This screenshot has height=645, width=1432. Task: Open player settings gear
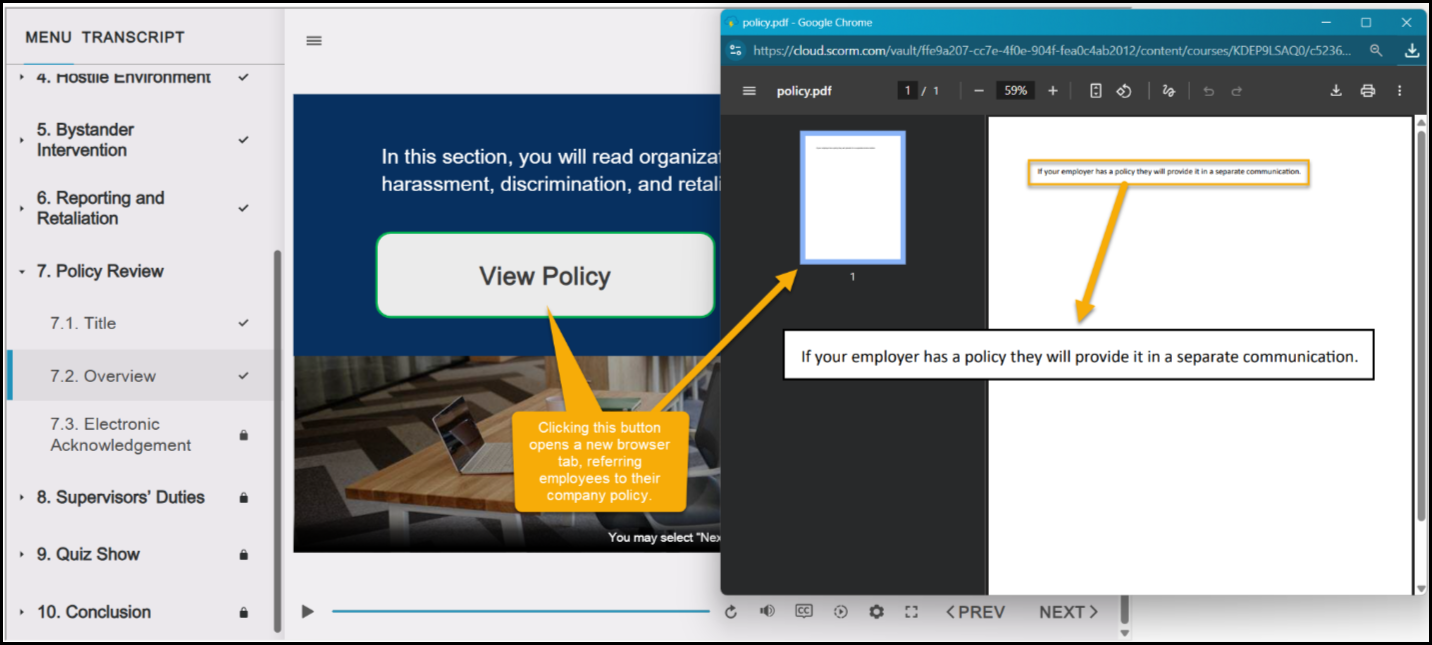877,612
